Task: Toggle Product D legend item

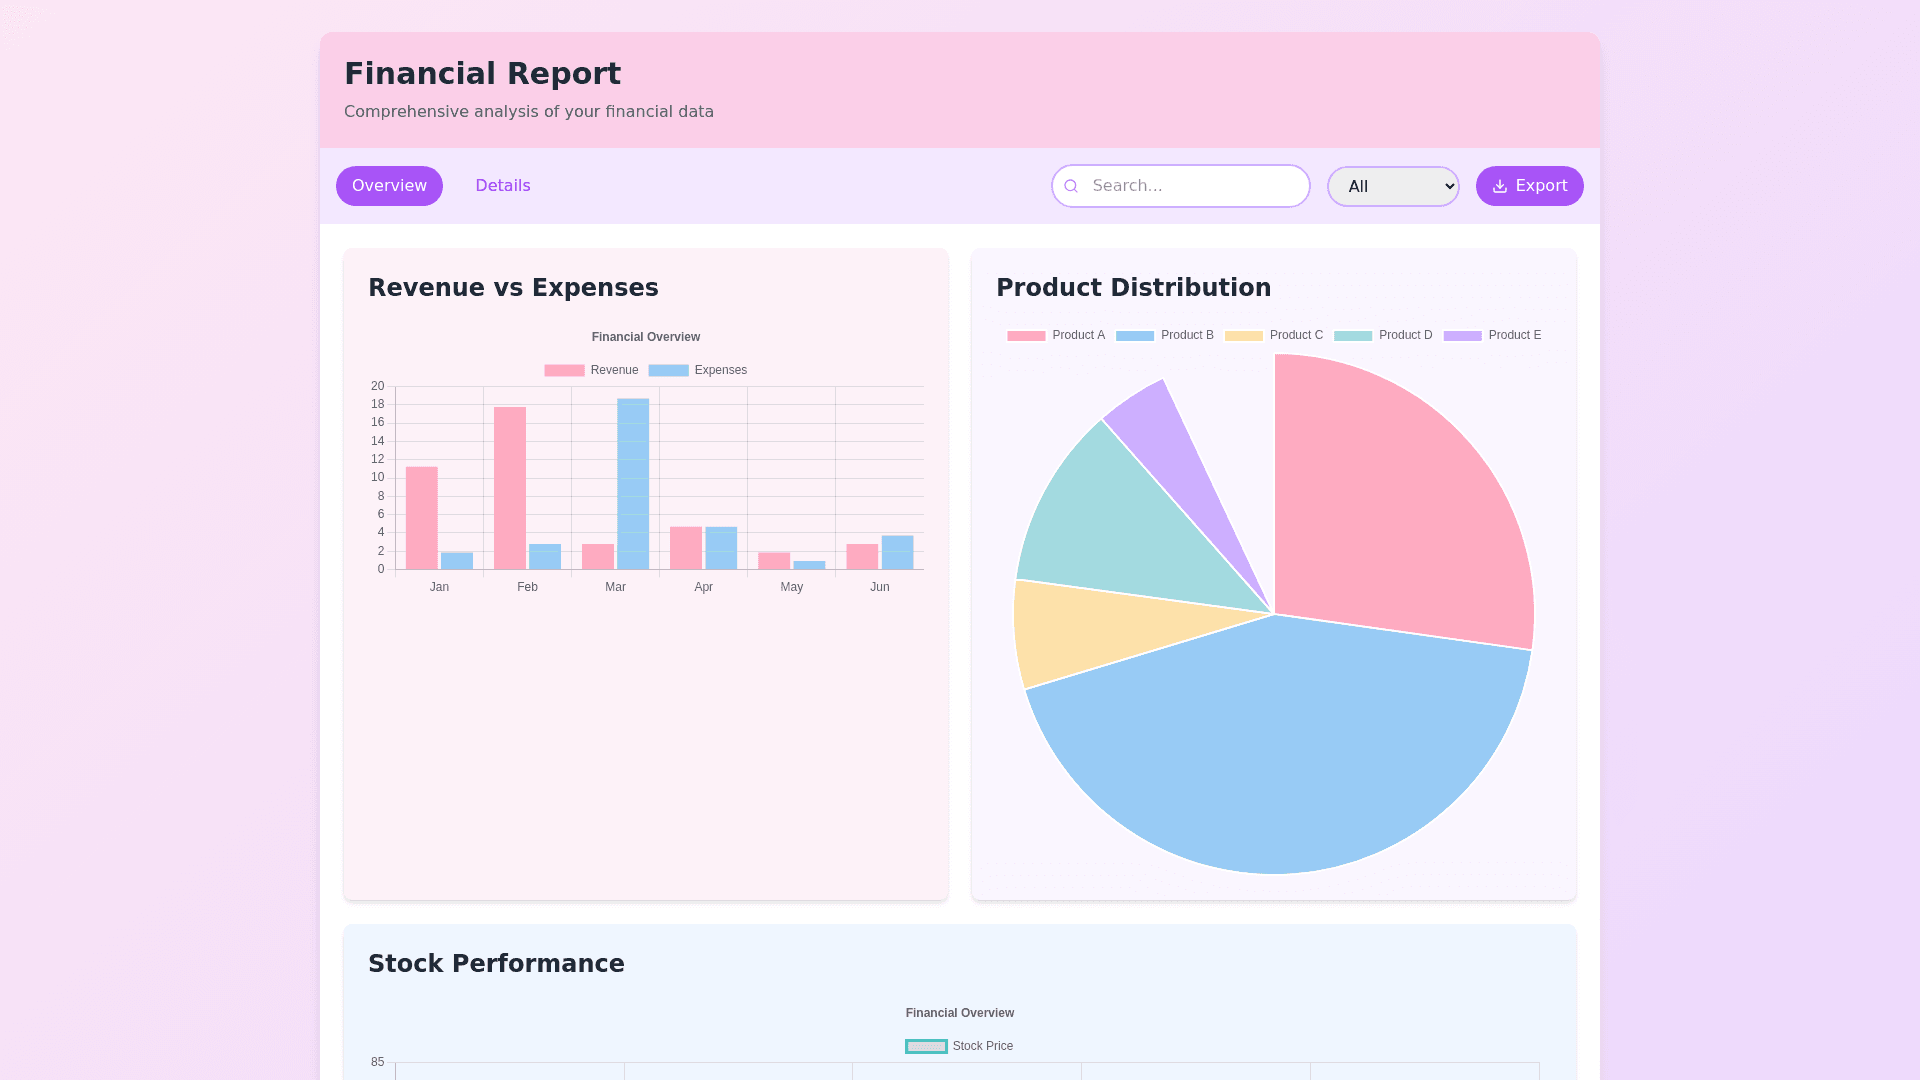Action: click(1353, 336)
